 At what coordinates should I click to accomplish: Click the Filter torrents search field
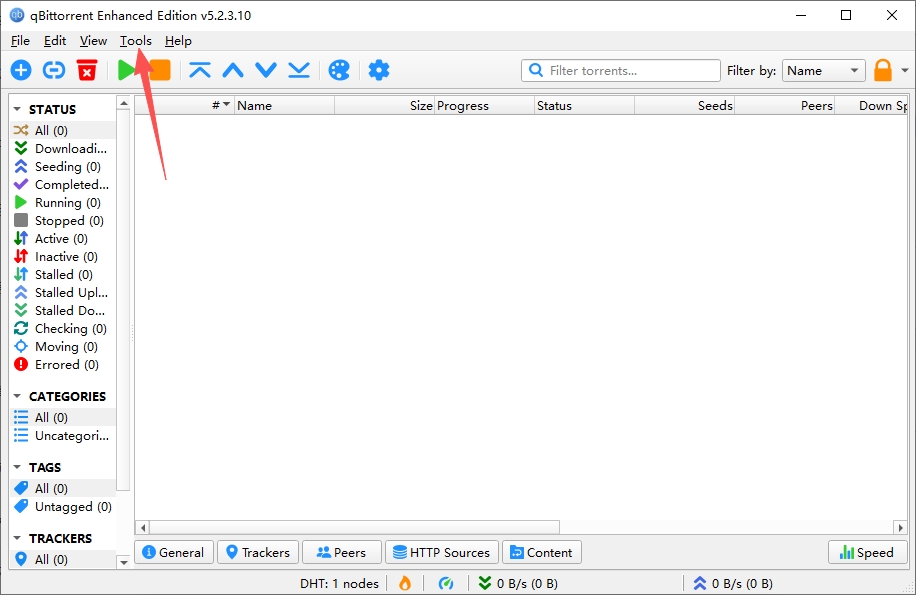[x=620, y=71]
